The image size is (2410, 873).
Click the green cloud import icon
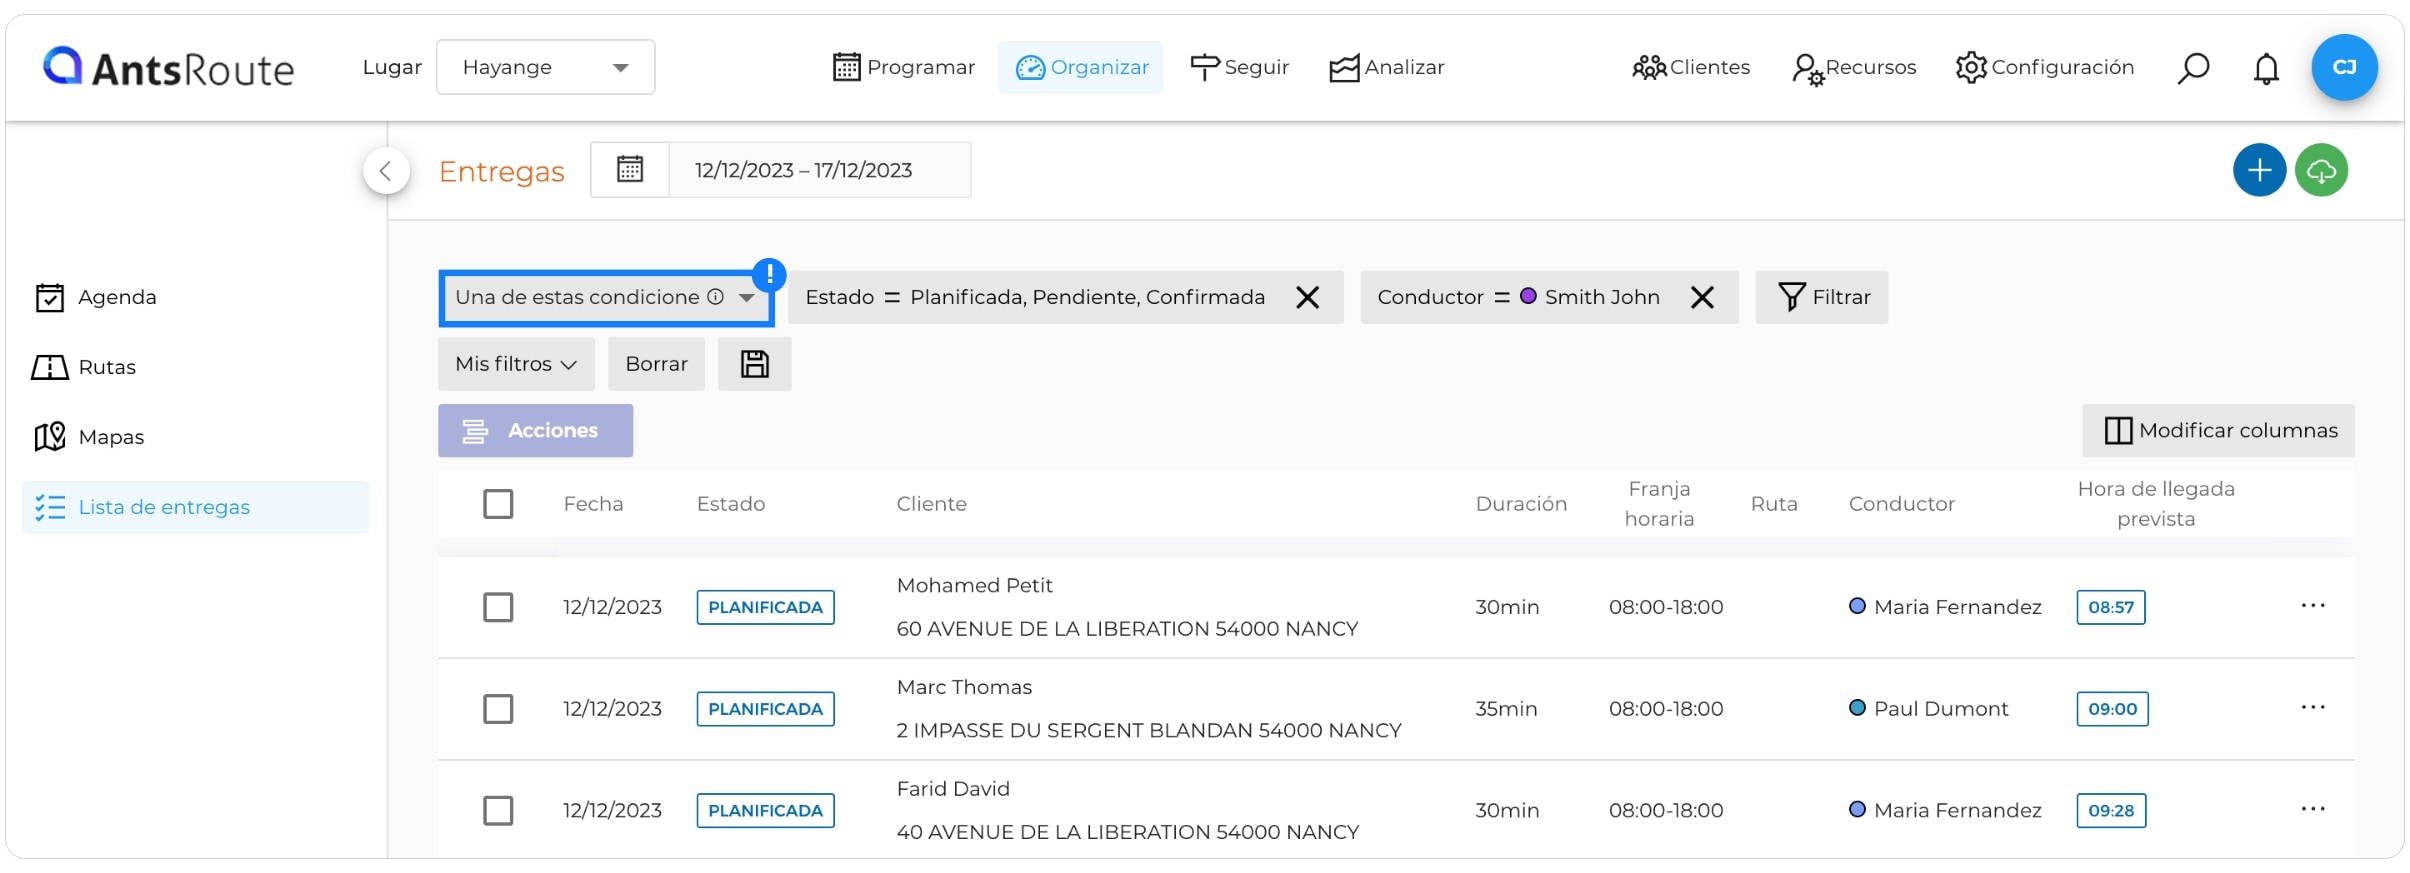(x=2321, y=170)
